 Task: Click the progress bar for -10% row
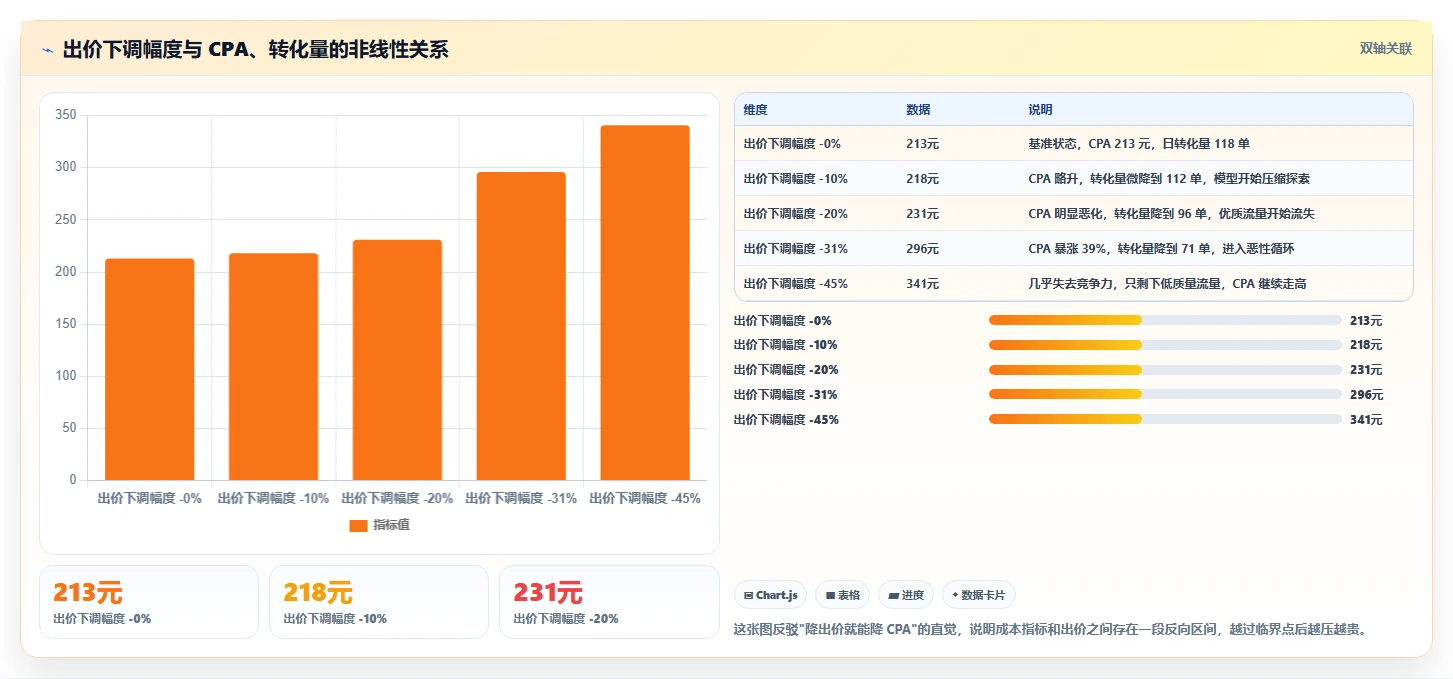pyautogui.click(x=1165, y=345)
